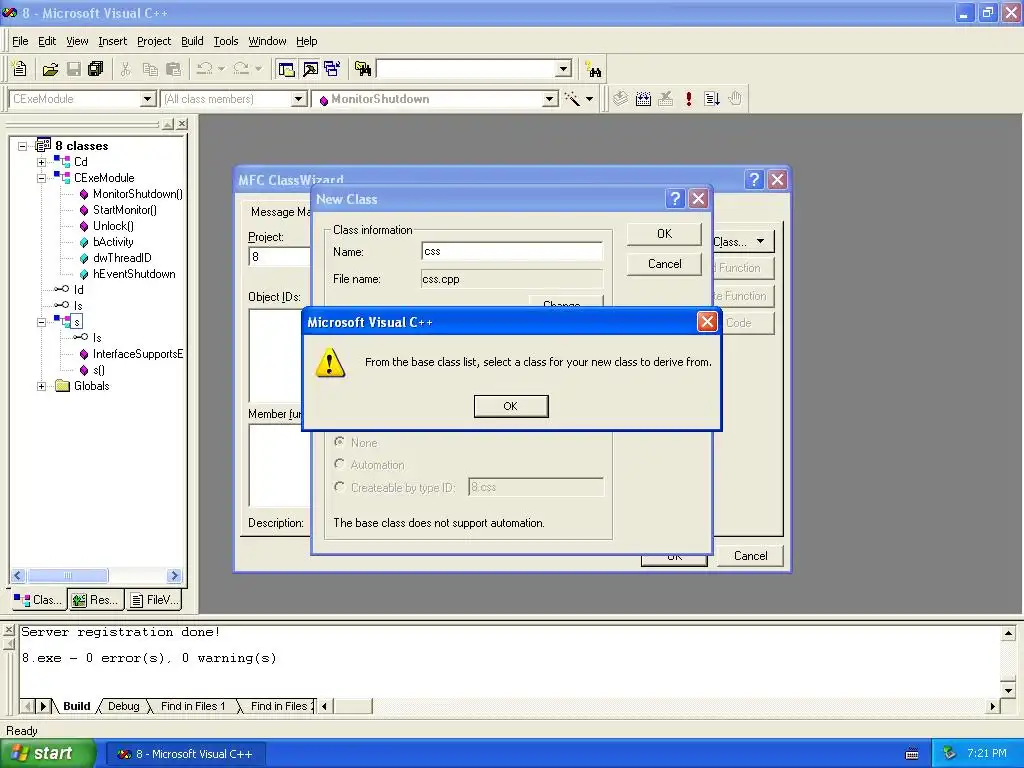Select InterfaceSupportsE item in the tree

point(138,354)
